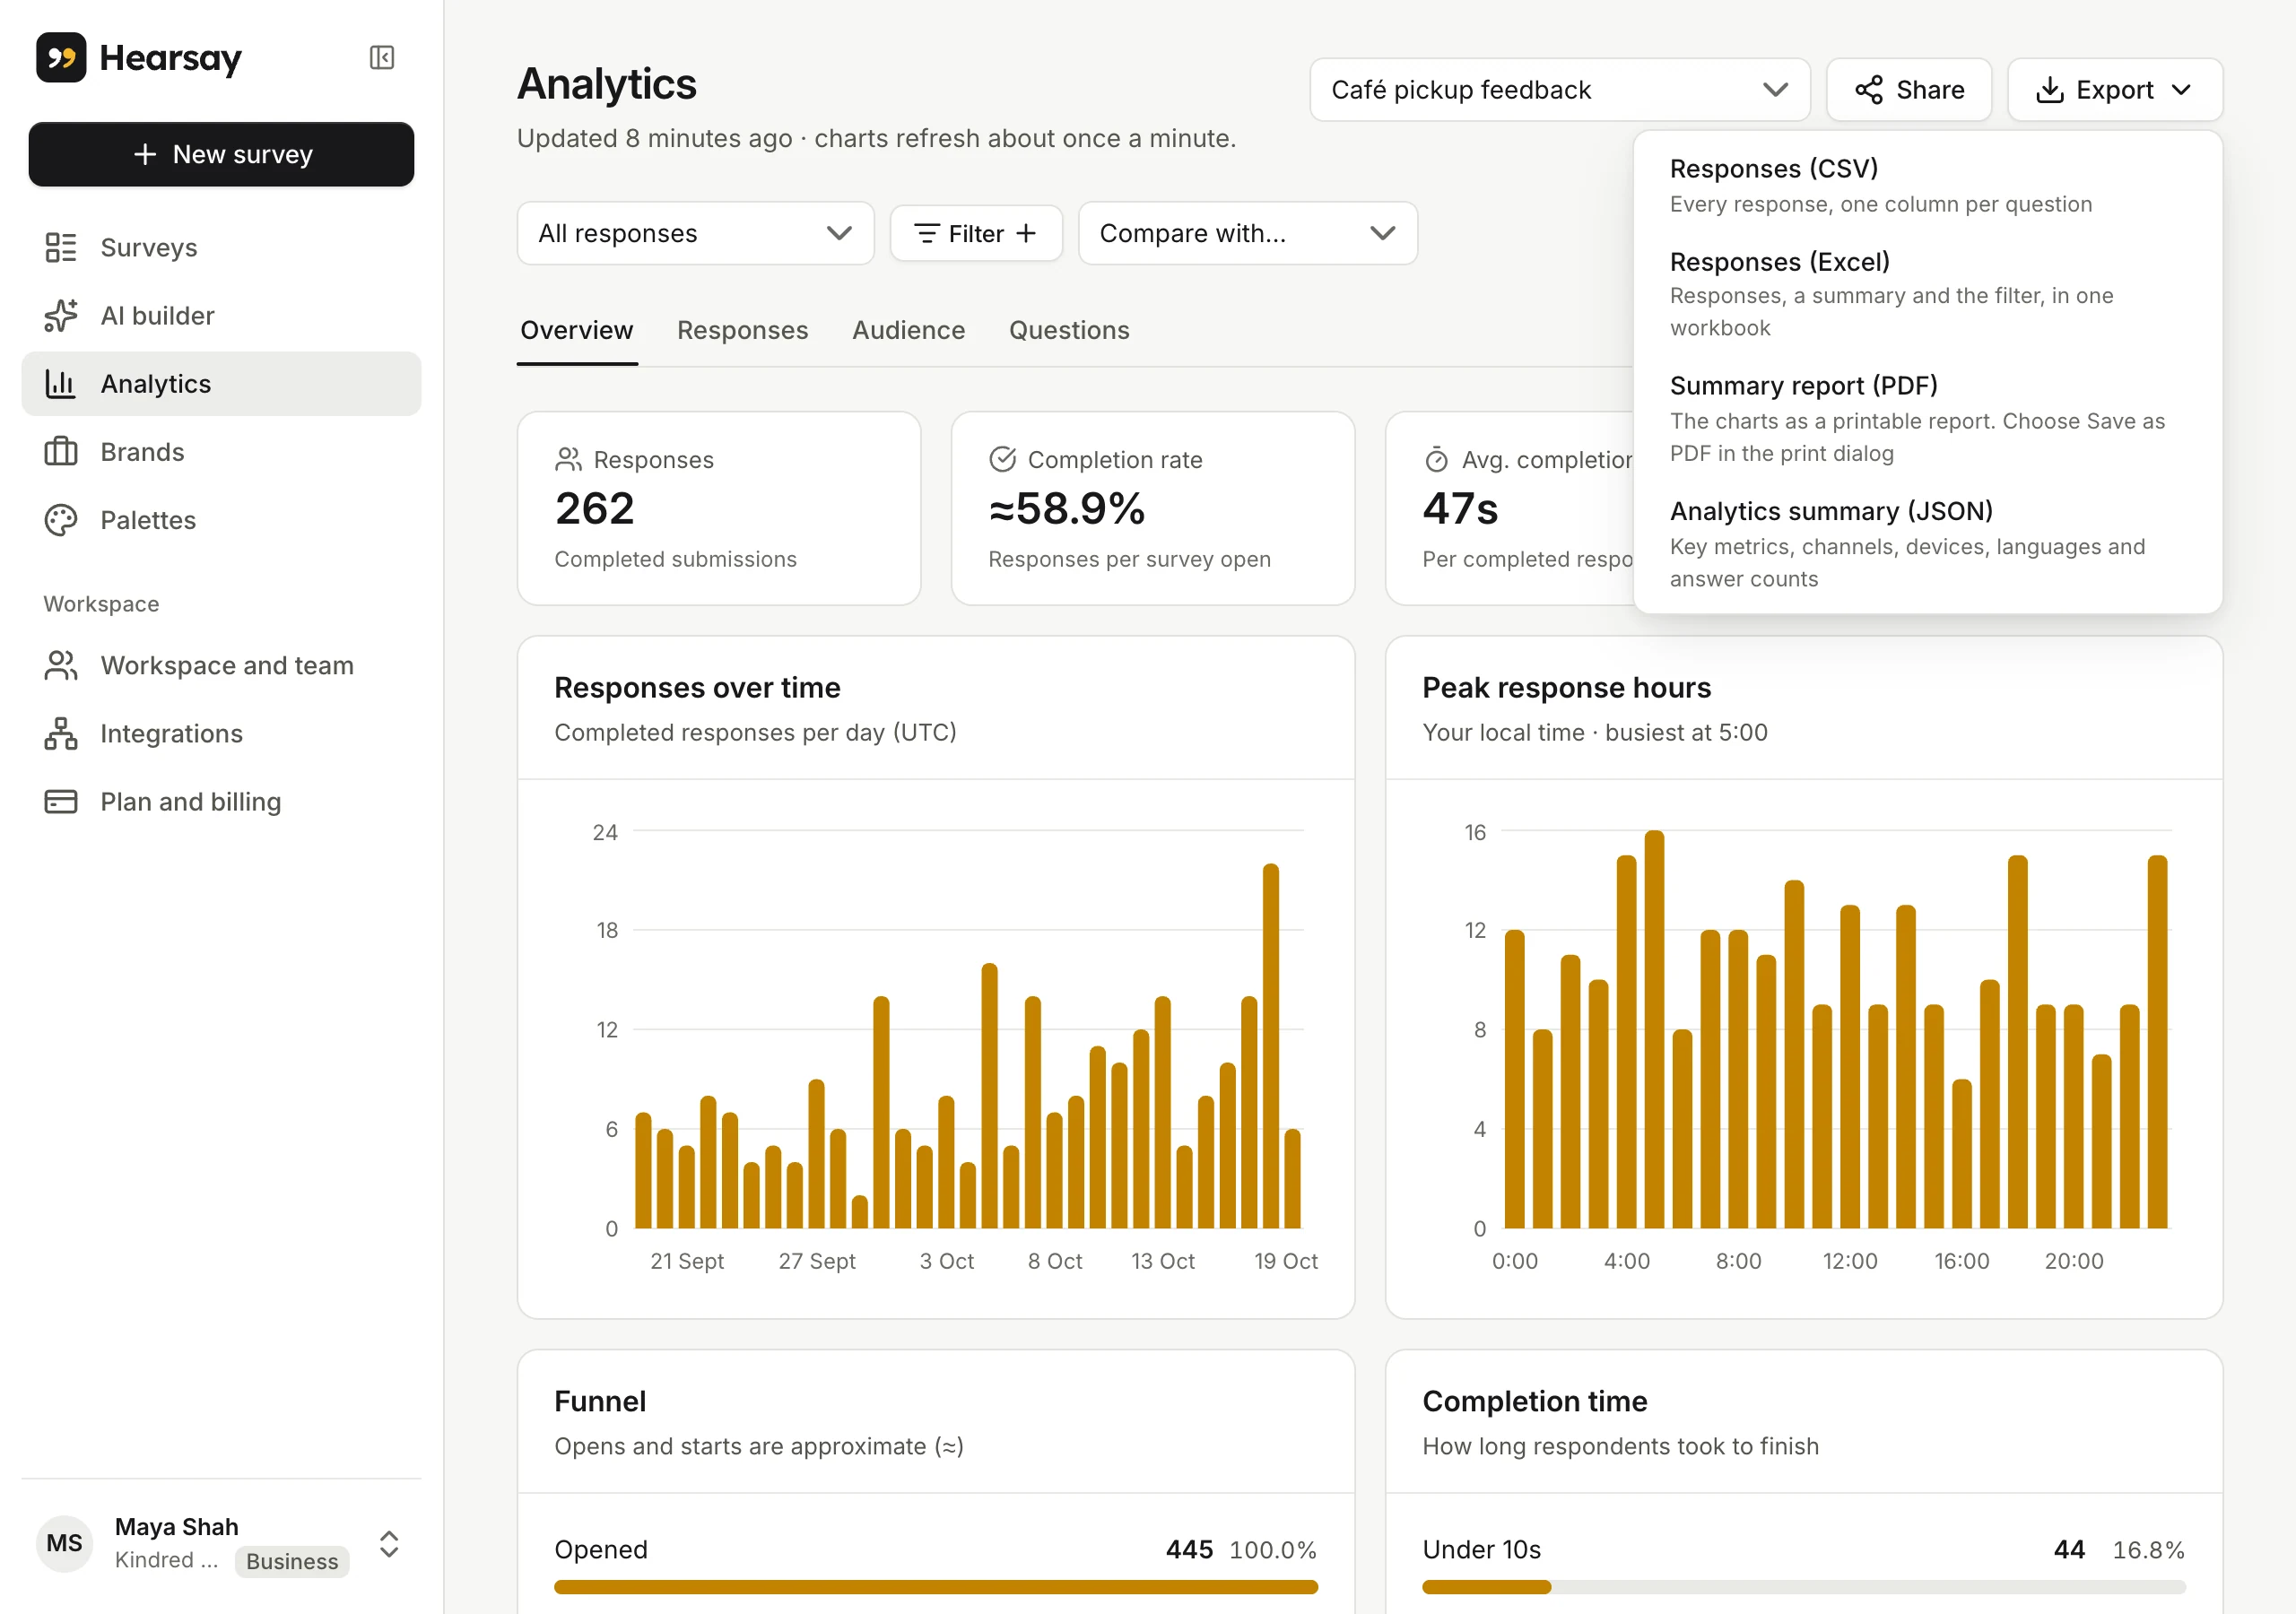Switch to the Audience tab
Screen dimensions: 2296x1614
(x=908, y=331)
